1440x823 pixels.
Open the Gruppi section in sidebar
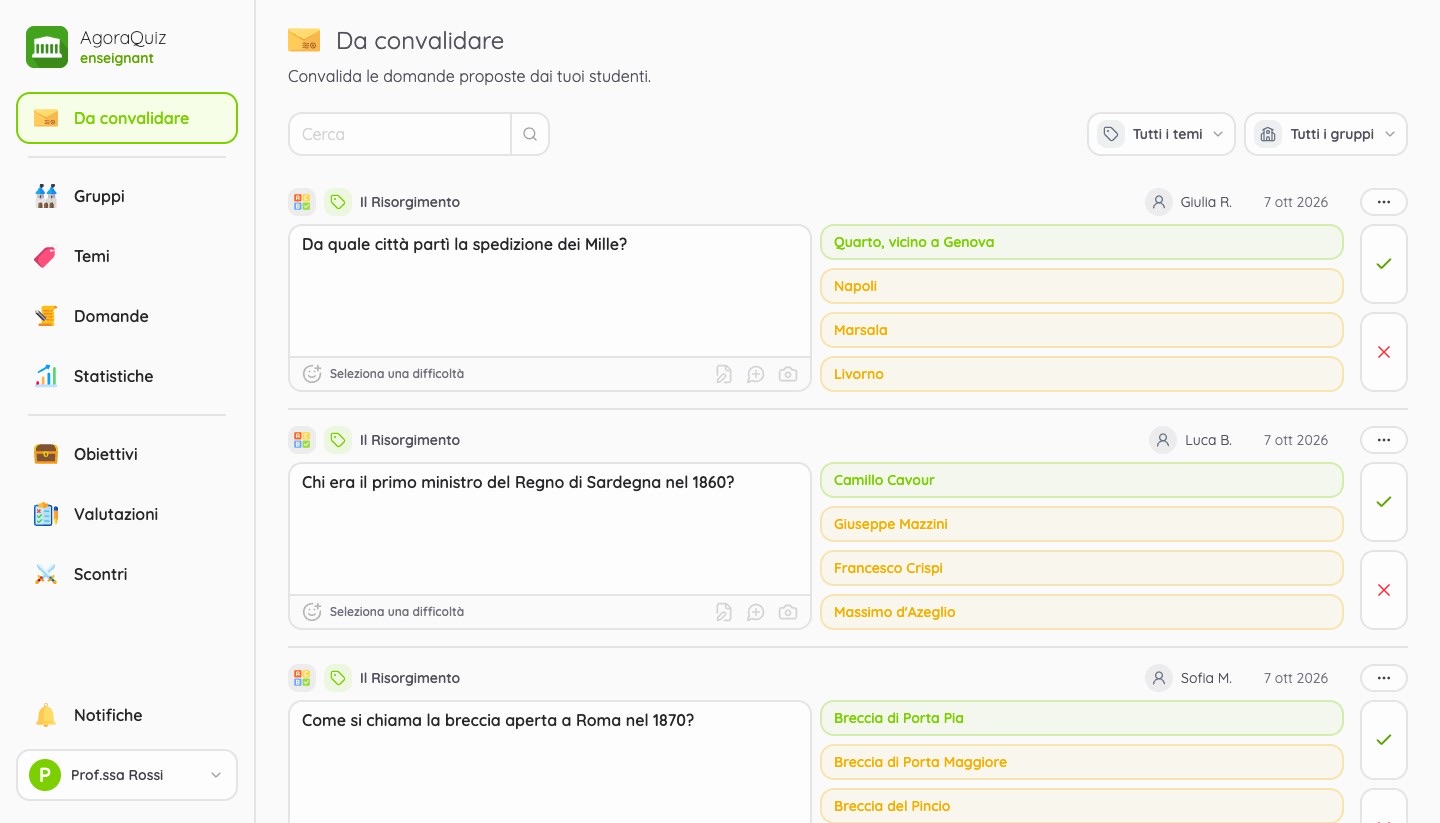coord(127,196)
